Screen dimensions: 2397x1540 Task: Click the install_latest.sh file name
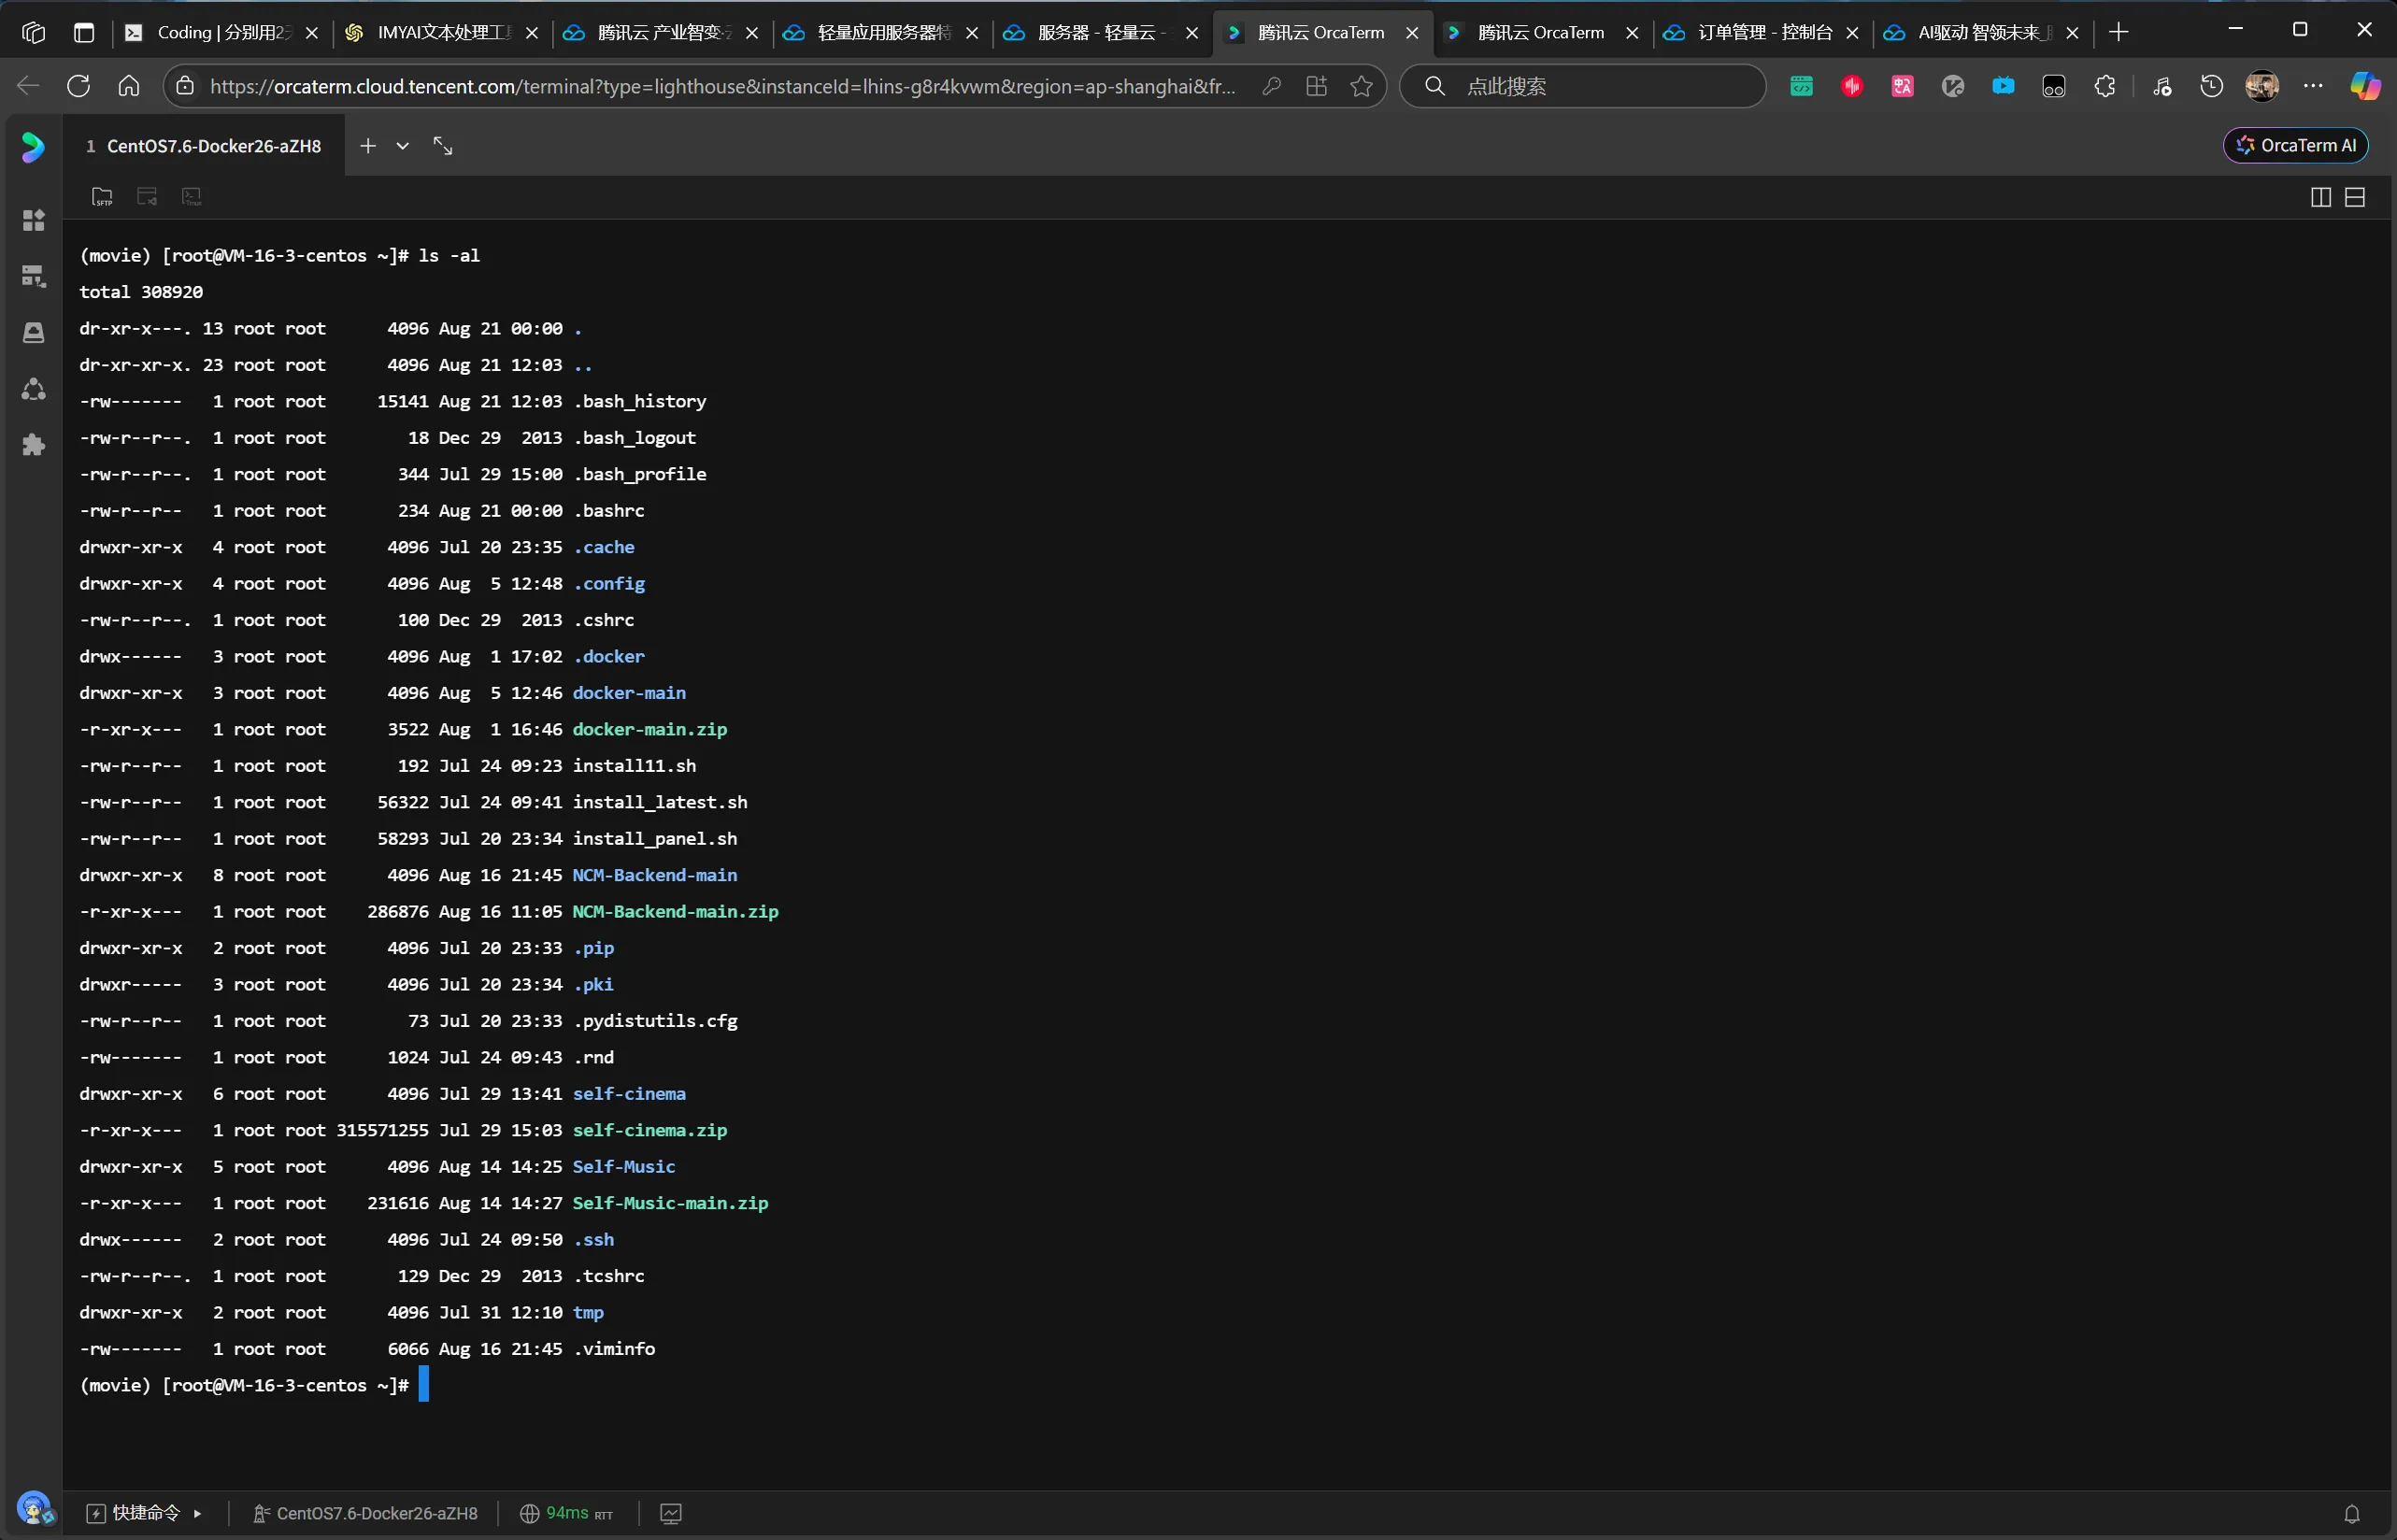tap(660, 802)
